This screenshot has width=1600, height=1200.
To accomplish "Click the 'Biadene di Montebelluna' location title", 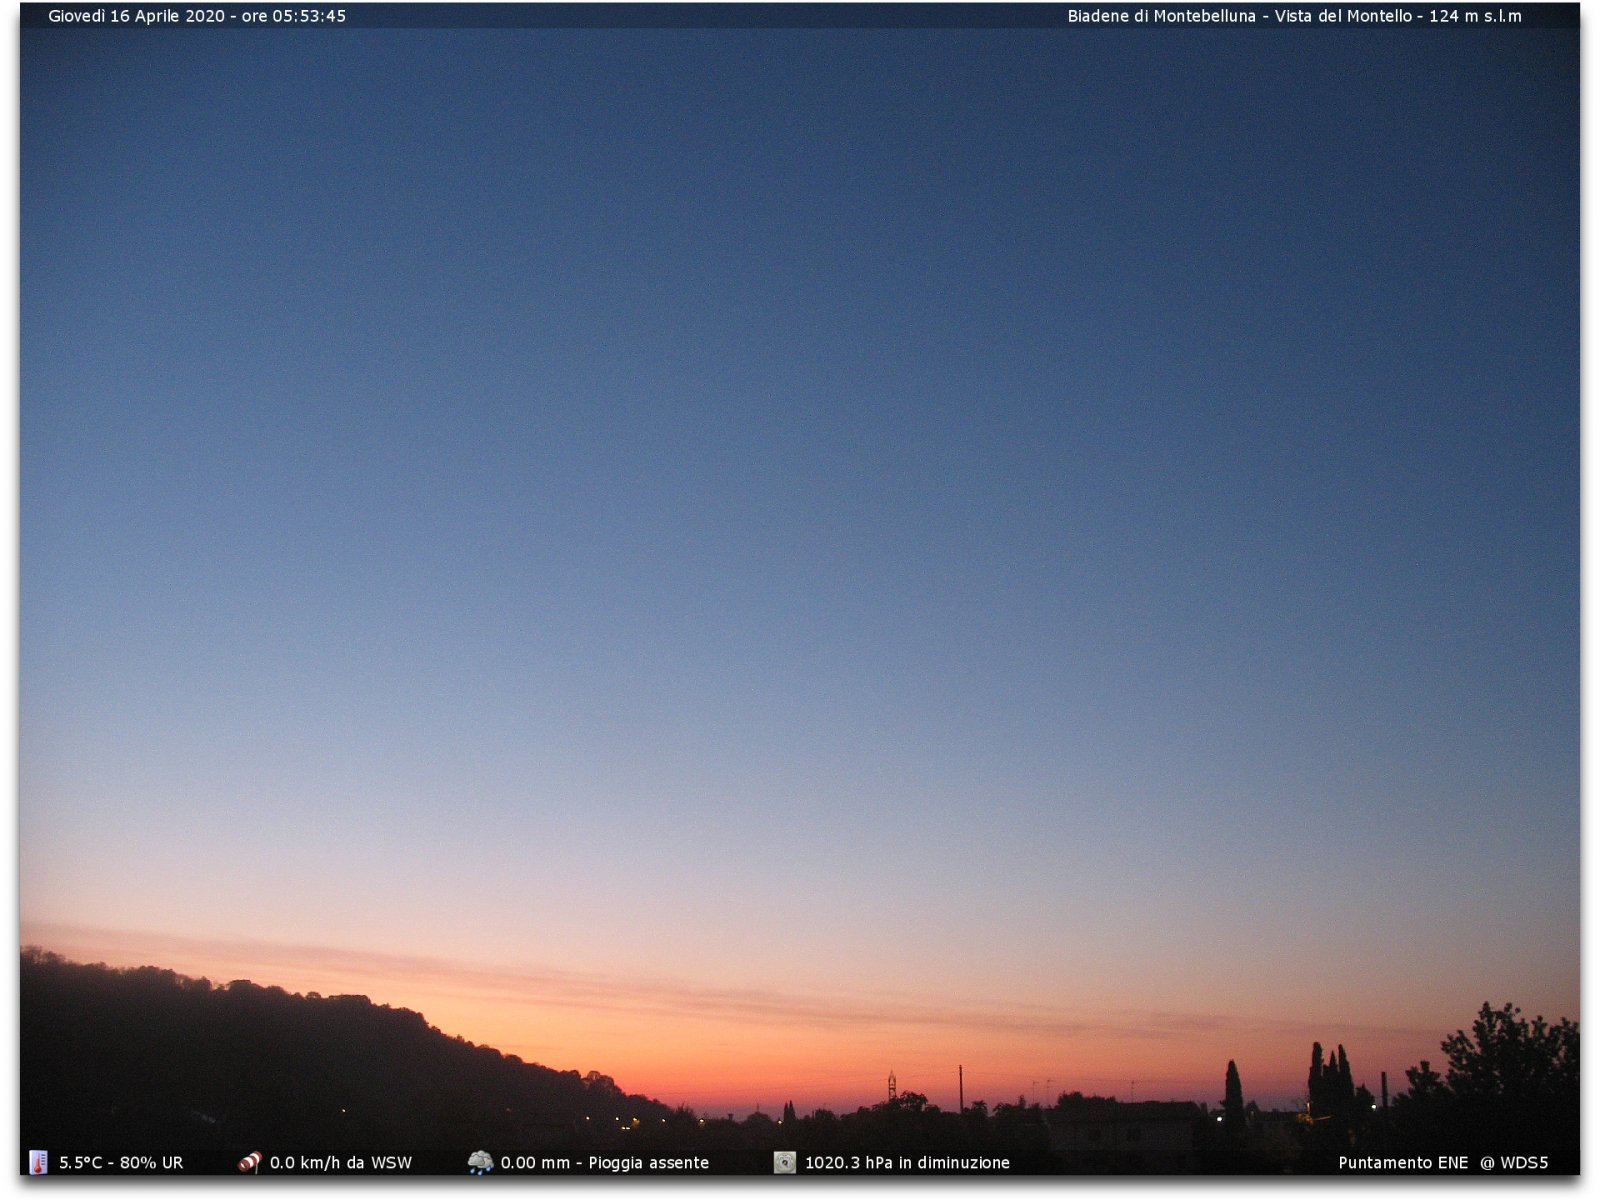I will [1161, 16].
